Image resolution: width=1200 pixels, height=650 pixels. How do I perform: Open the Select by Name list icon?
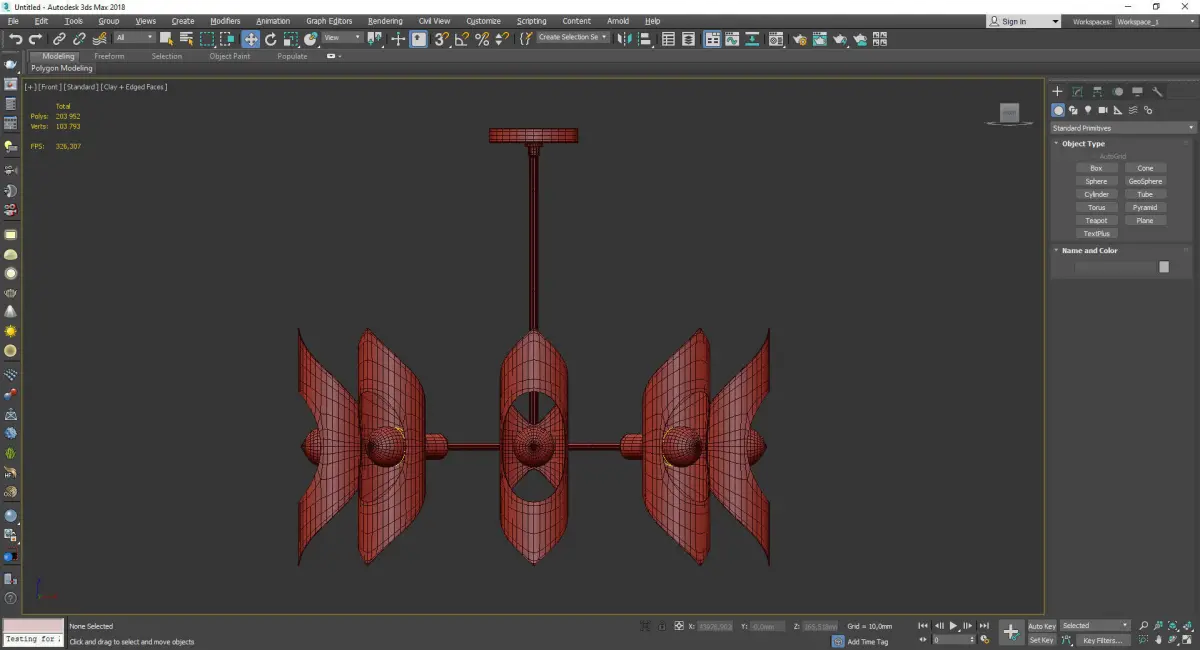click(x=186, y=39)
